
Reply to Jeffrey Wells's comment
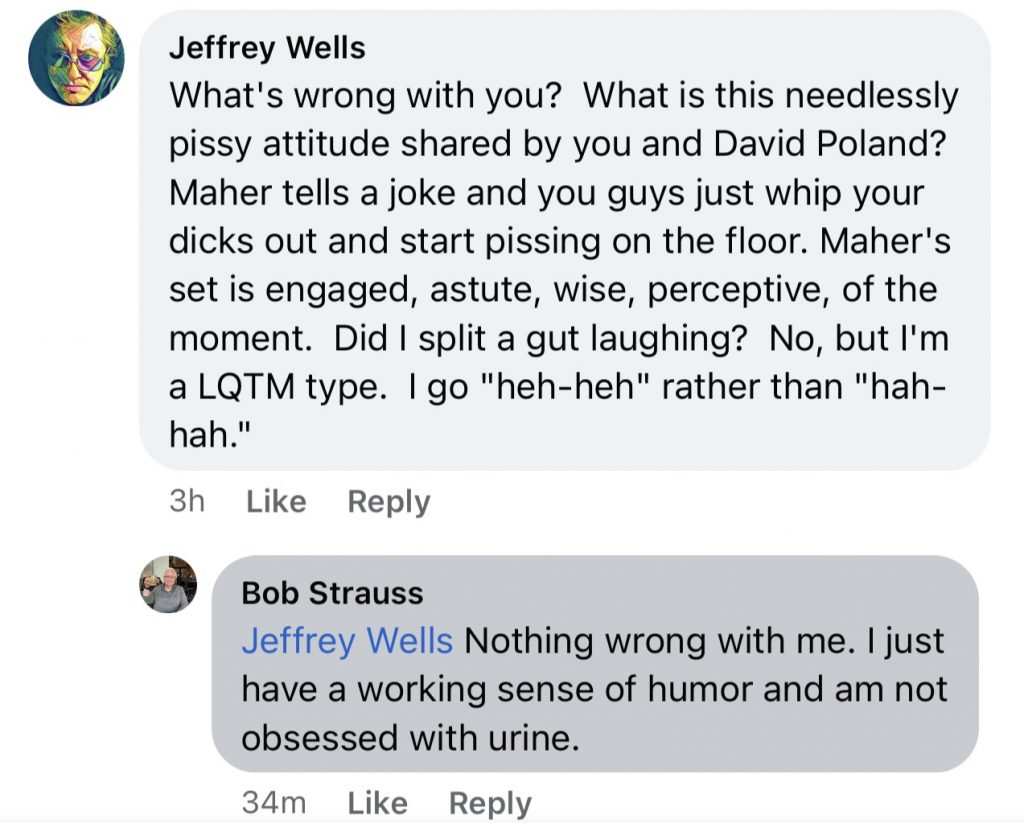(x=388, y=501)
